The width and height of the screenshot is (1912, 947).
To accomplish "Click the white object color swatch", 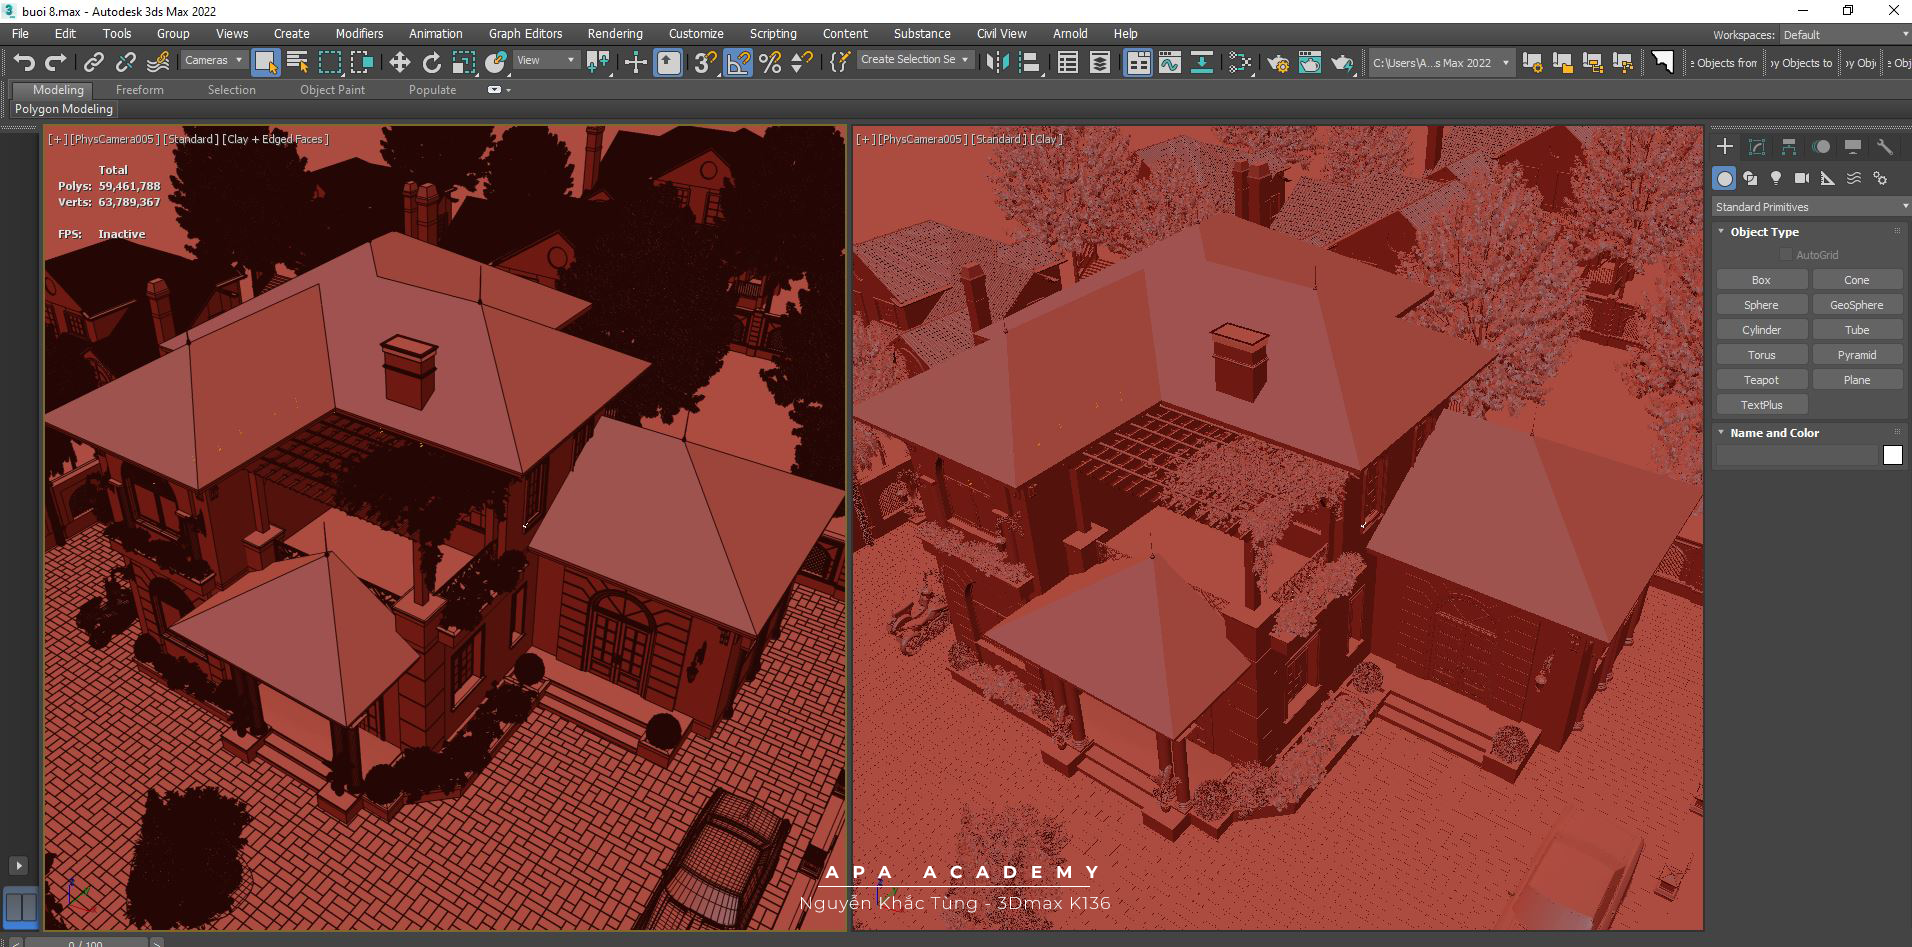I will (1892, 456).
